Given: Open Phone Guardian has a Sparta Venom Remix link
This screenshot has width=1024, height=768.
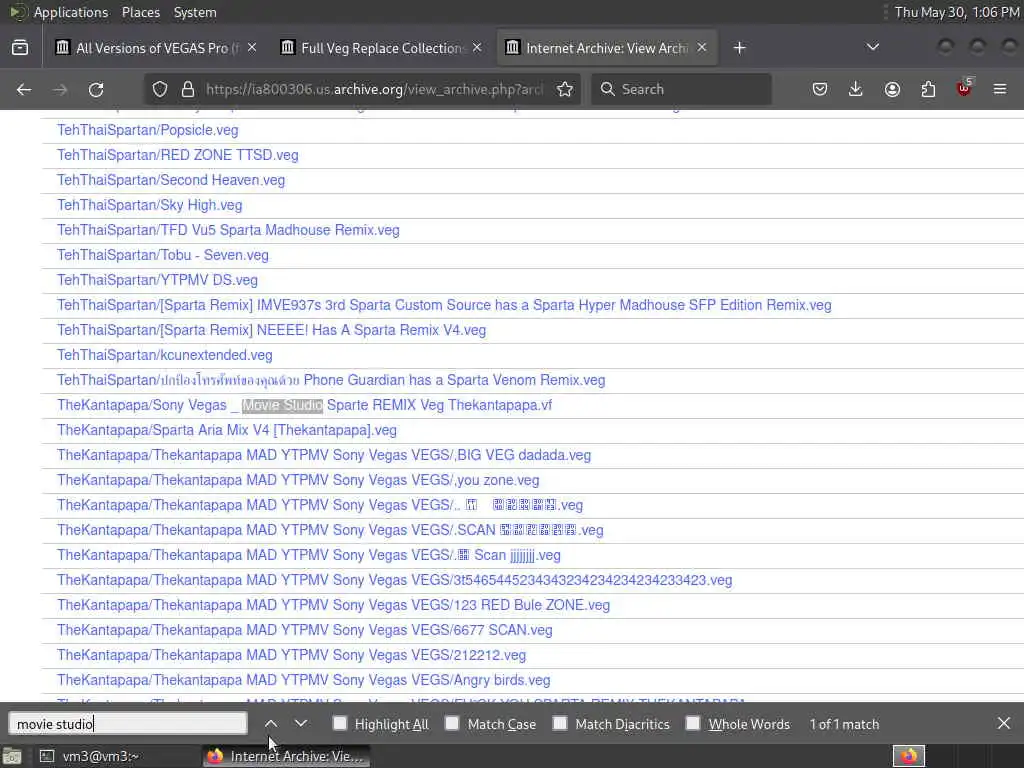Looking at the screenshot, I should pos(331,380).
